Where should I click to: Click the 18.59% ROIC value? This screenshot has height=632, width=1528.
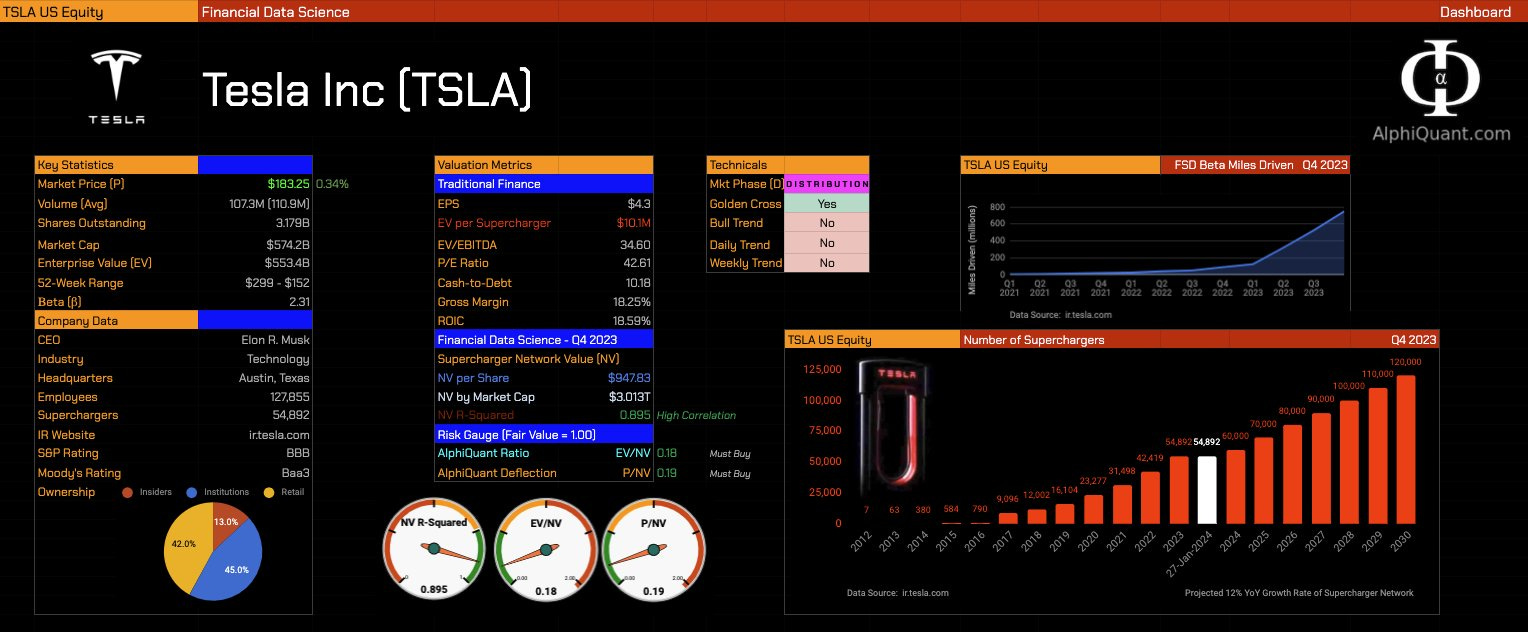click(632, 321)
